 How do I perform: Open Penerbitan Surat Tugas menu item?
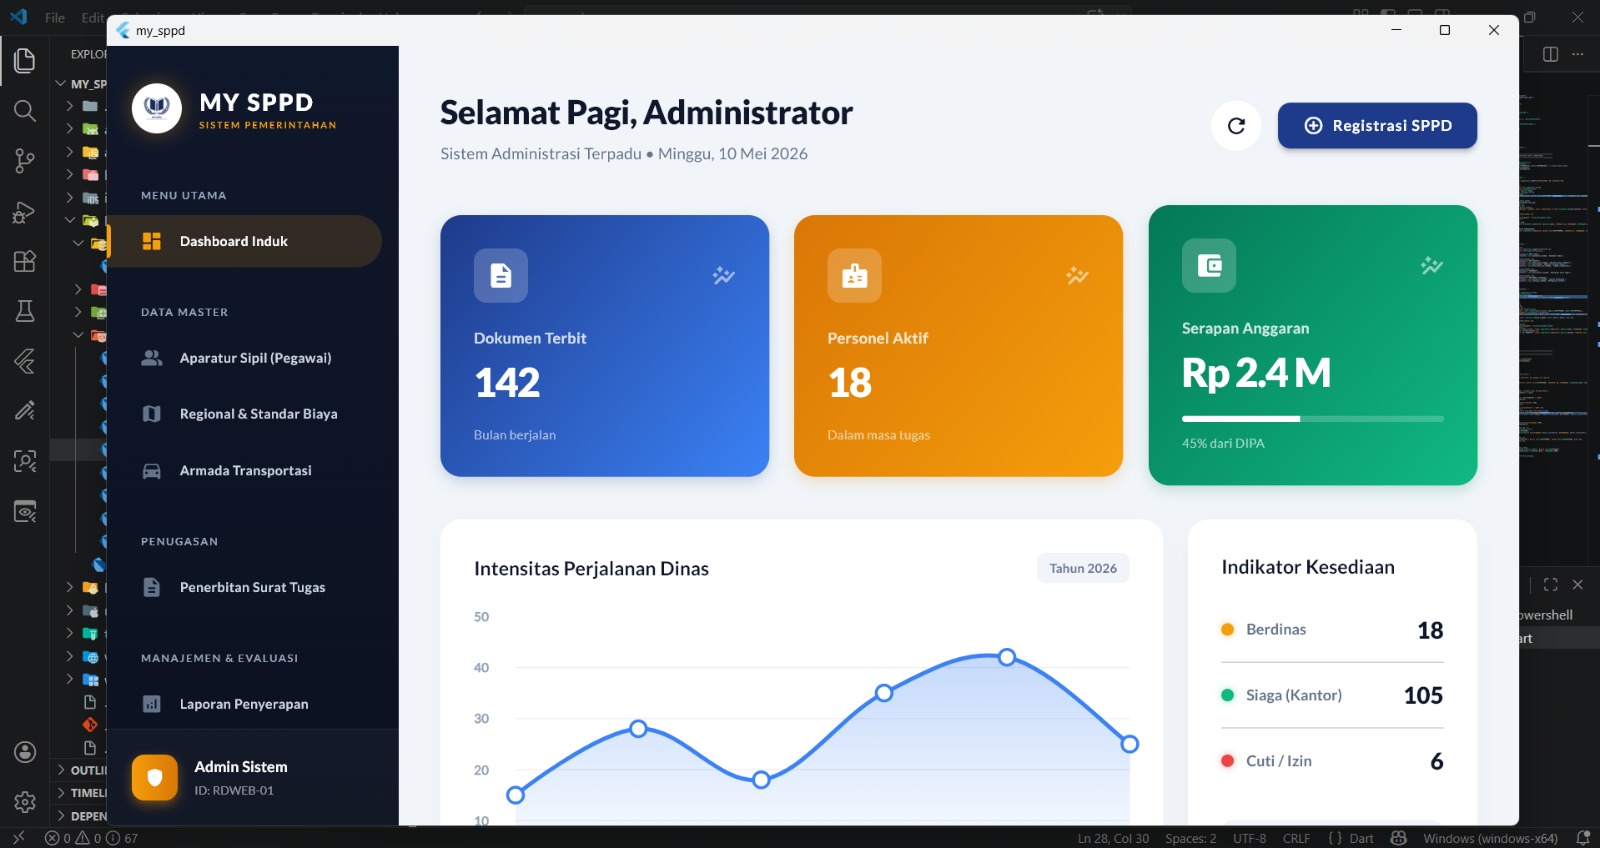[244, 587]
